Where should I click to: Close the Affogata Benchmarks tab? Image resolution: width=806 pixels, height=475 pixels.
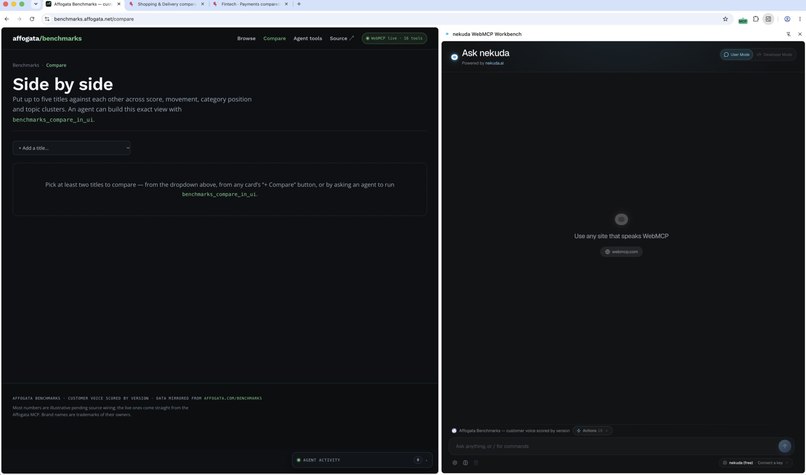coord(119,4)
